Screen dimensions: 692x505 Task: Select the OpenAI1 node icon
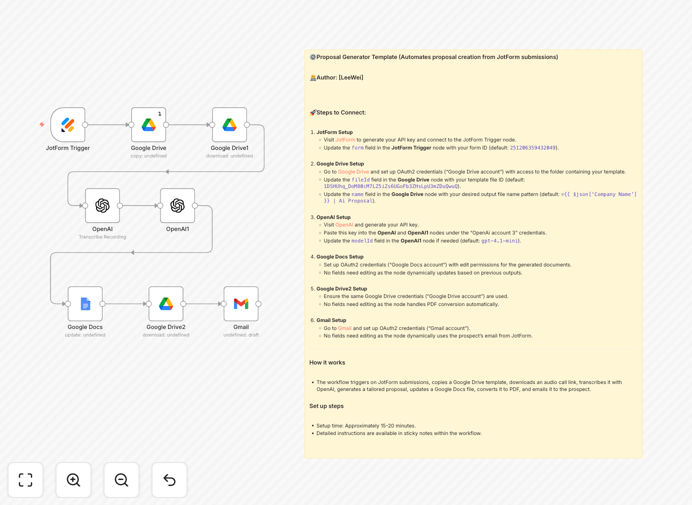[x=177, y=206]
